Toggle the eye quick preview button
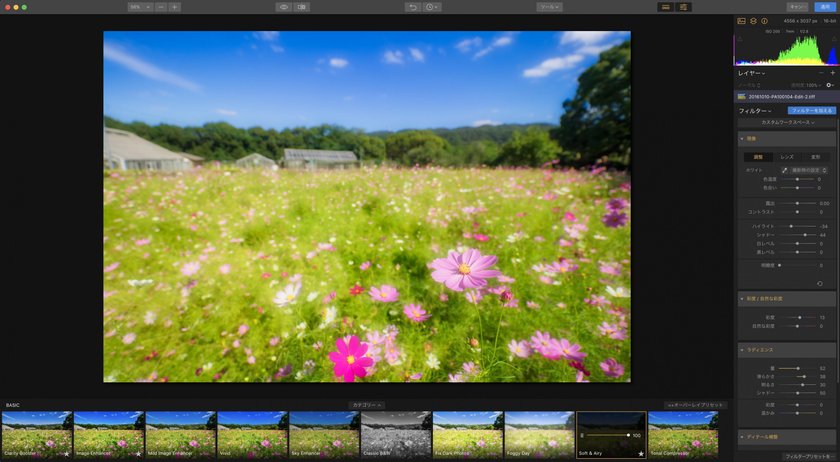Screen dimensions: 840x462 [284, 7]
